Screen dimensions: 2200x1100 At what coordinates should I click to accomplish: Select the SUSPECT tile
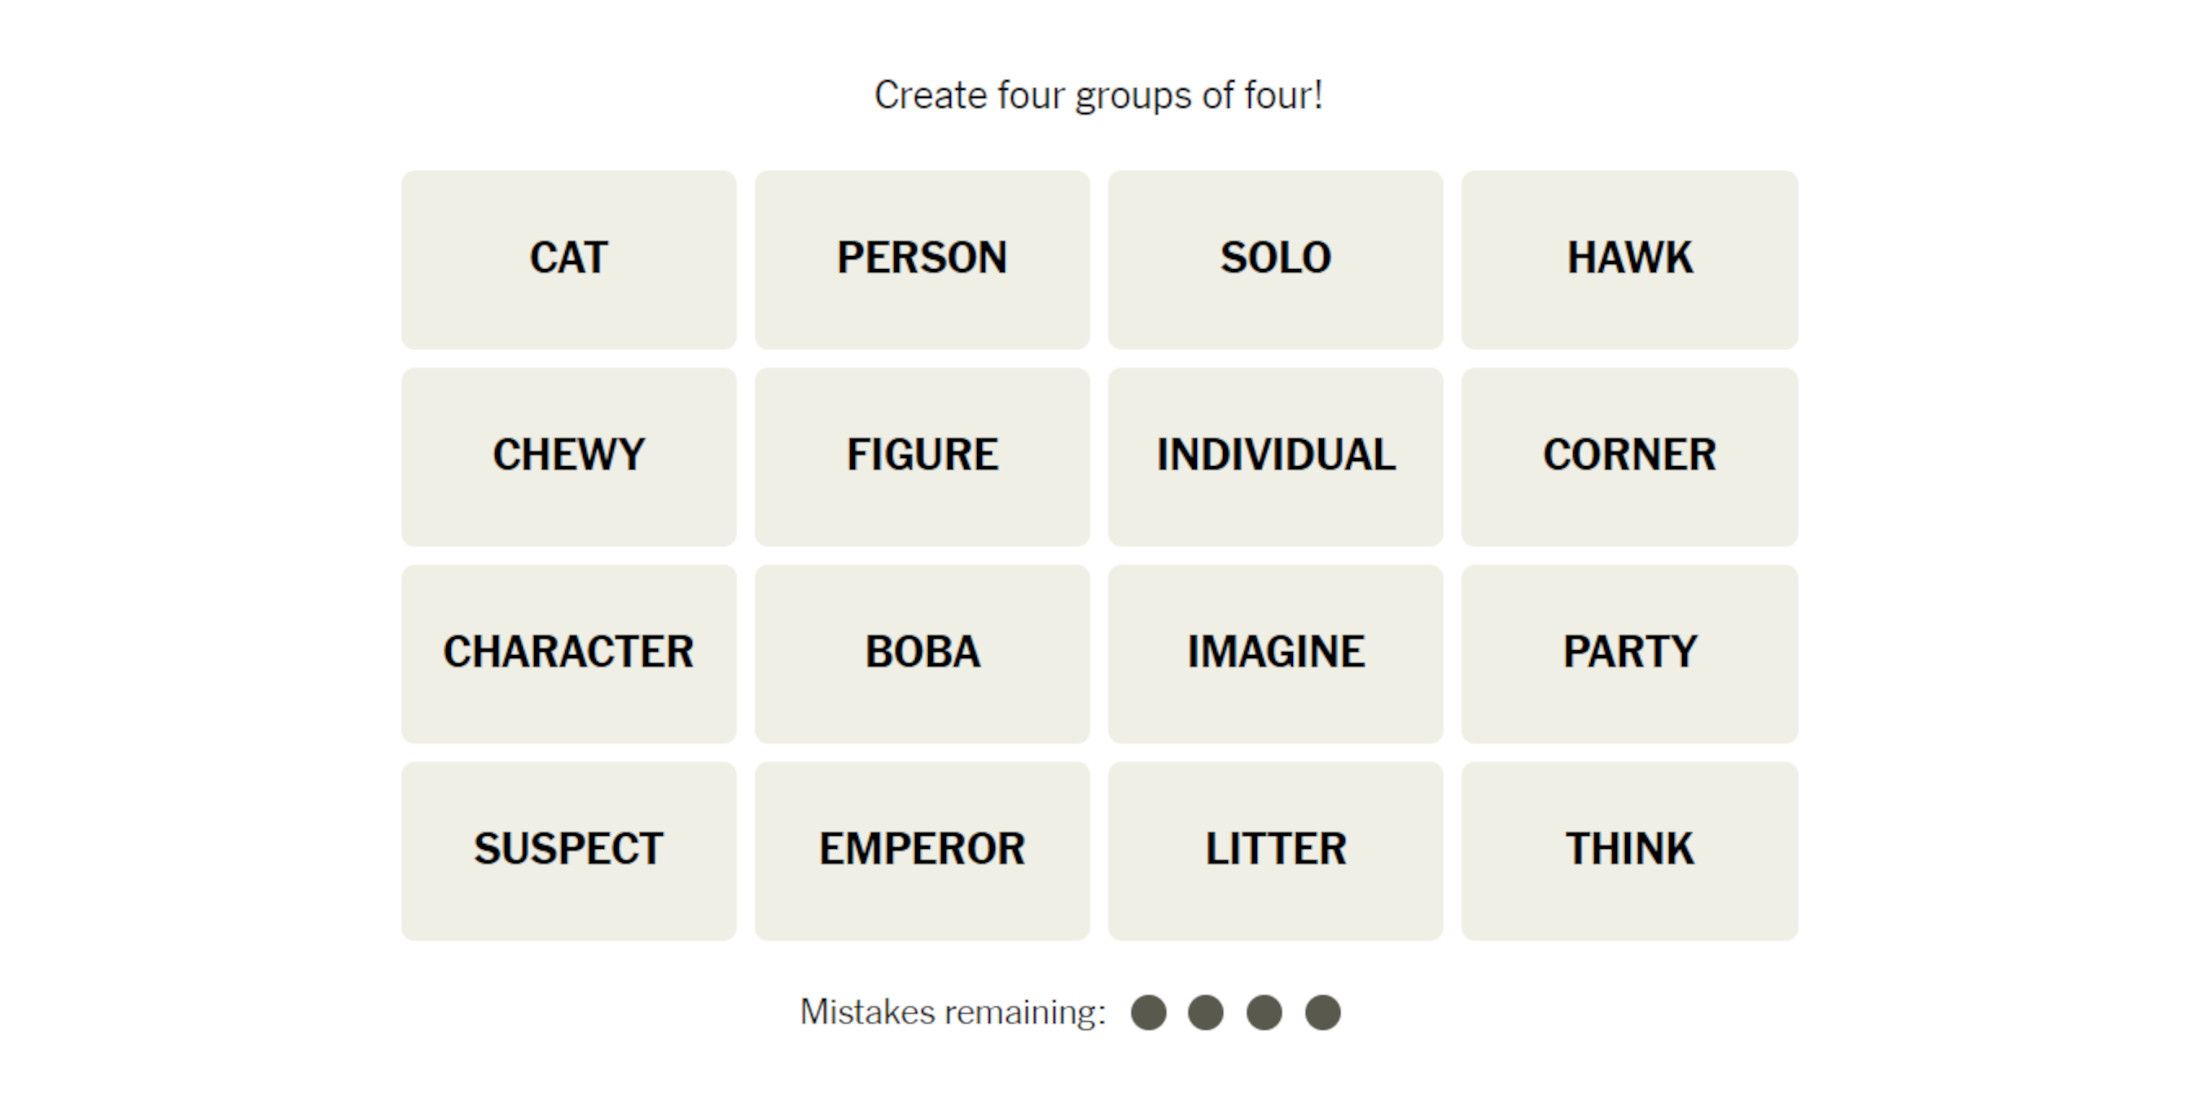(568, 850)
